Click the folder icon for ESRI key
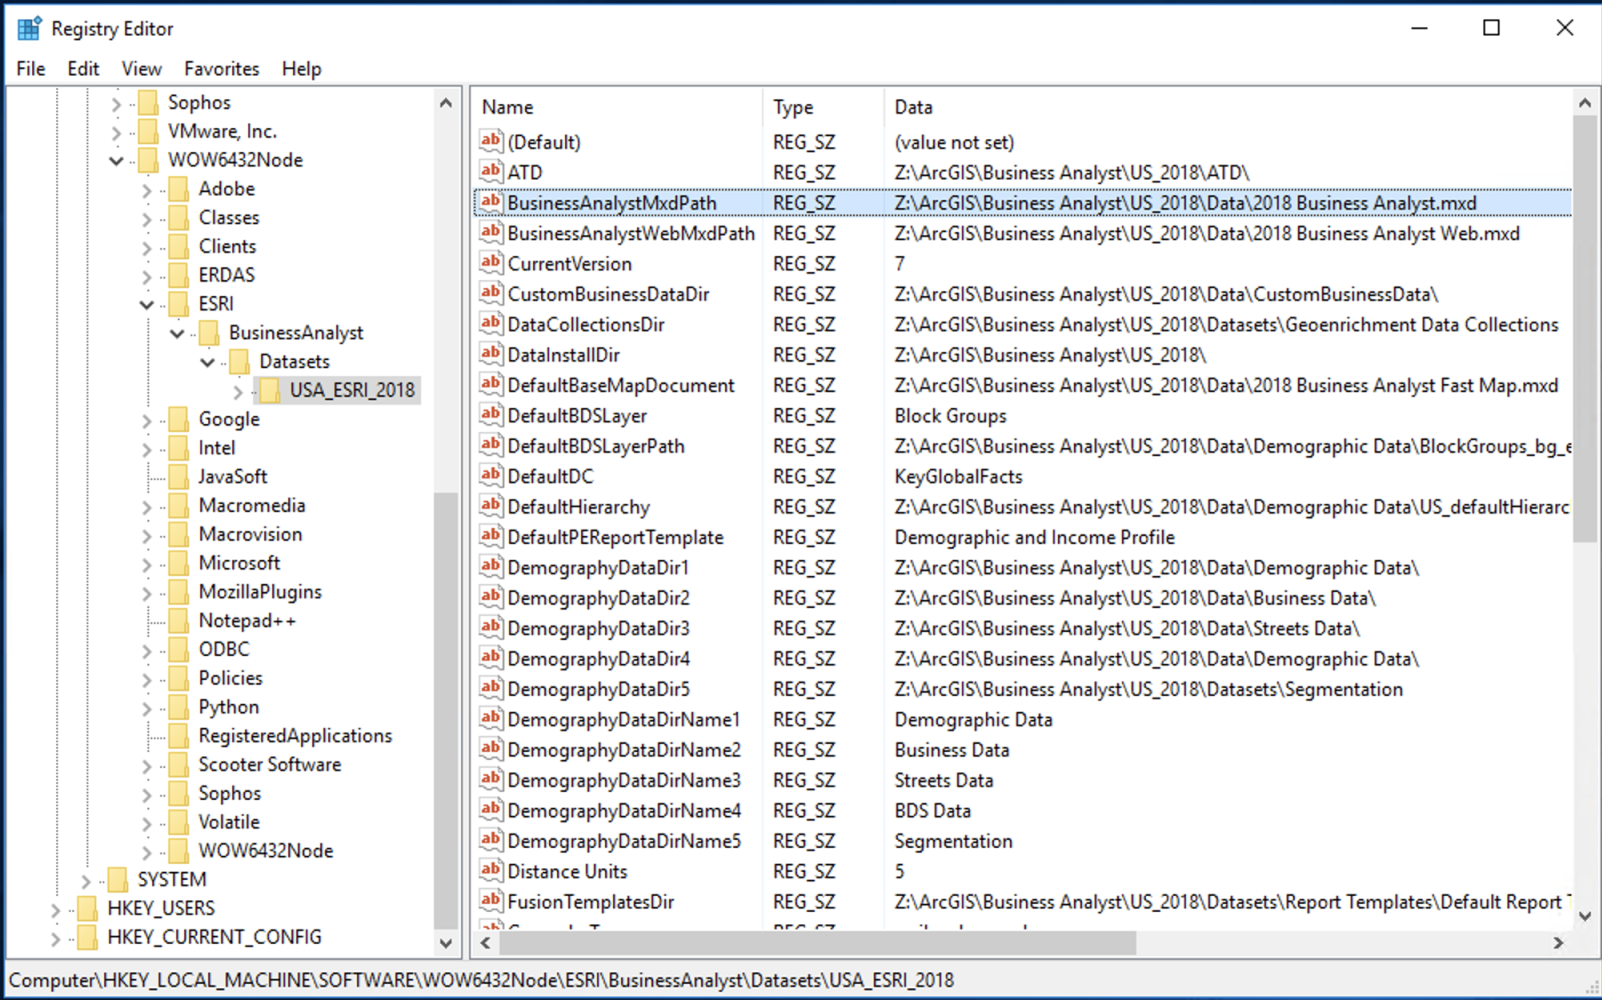This screenshot has height=1000, width=1602. click(179, 304)
